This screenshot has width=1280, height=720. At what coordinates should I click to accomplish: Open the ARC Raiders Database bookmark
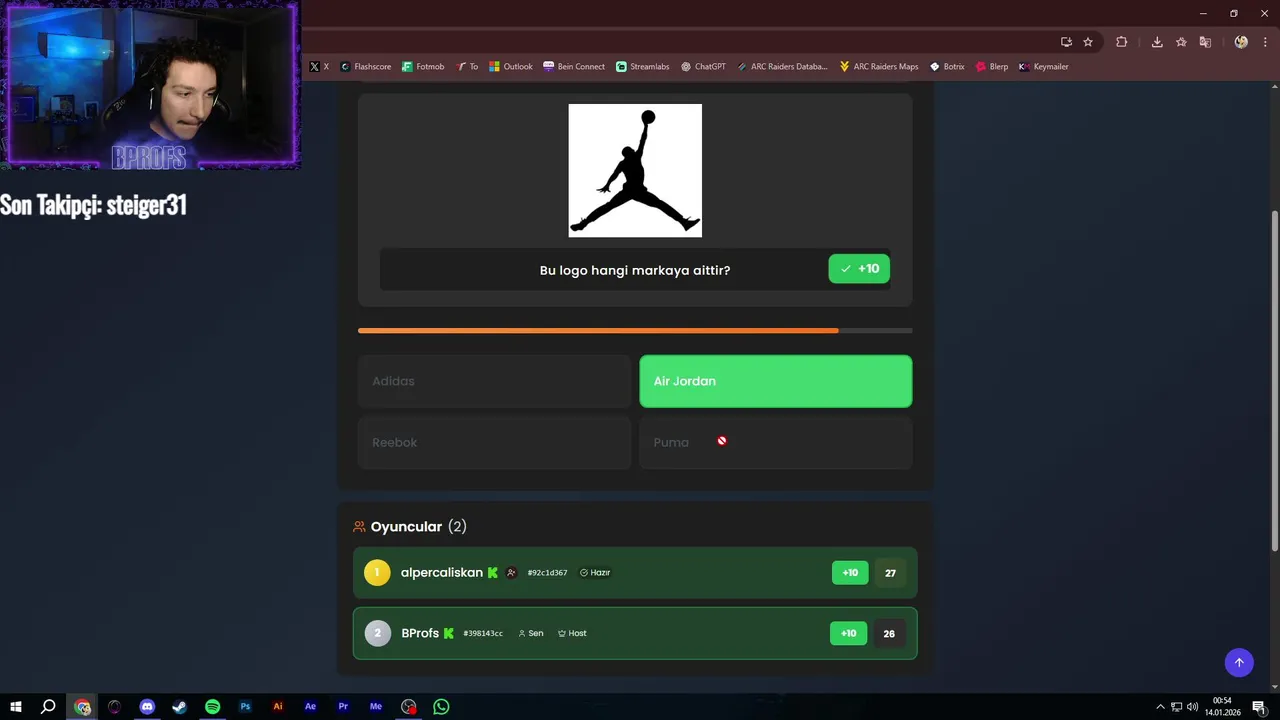click(x=782, y=67)
